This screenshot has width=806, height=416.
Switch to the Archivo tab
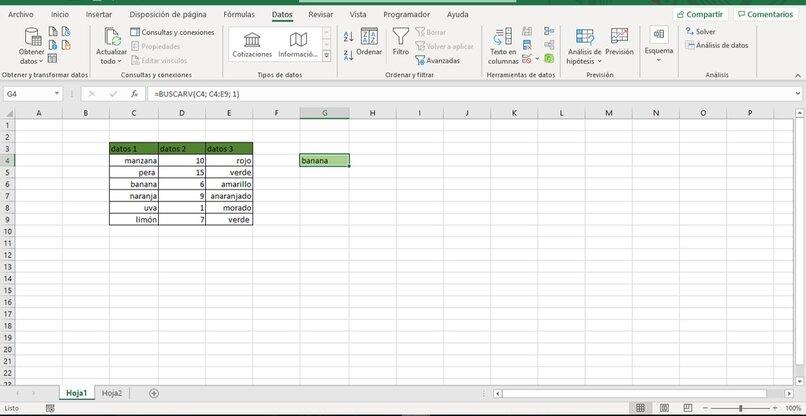[21, 14]
